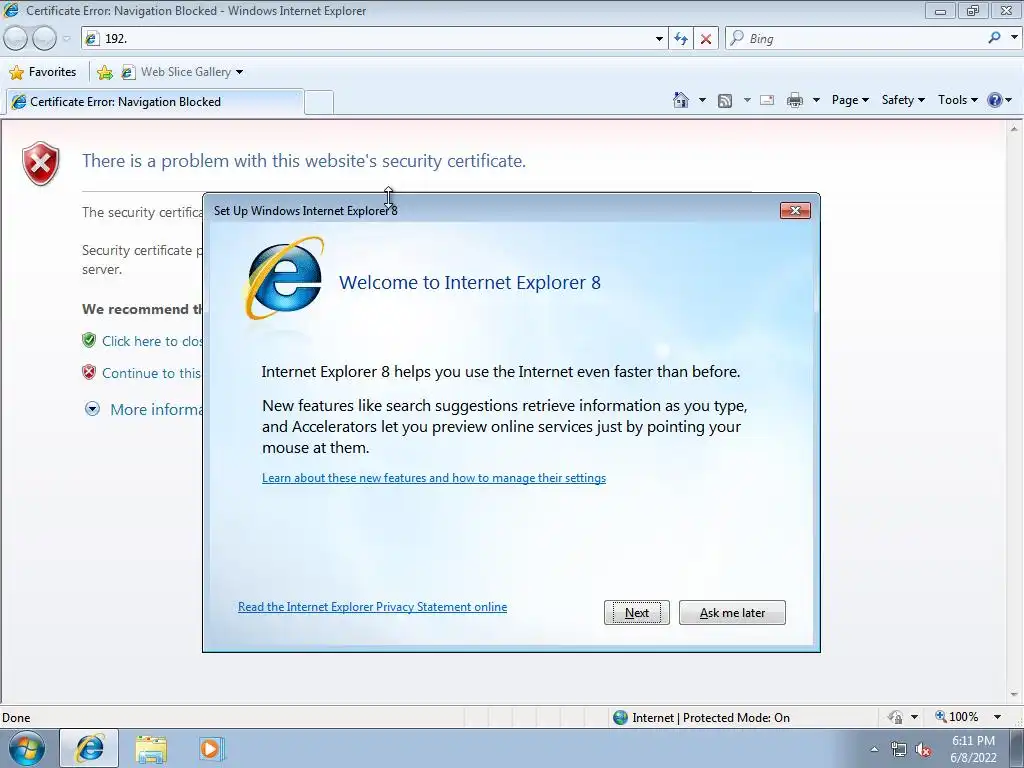Screen dimensions: 1024x768
Task: Click the Click here to close link
Action: (152, 341)
